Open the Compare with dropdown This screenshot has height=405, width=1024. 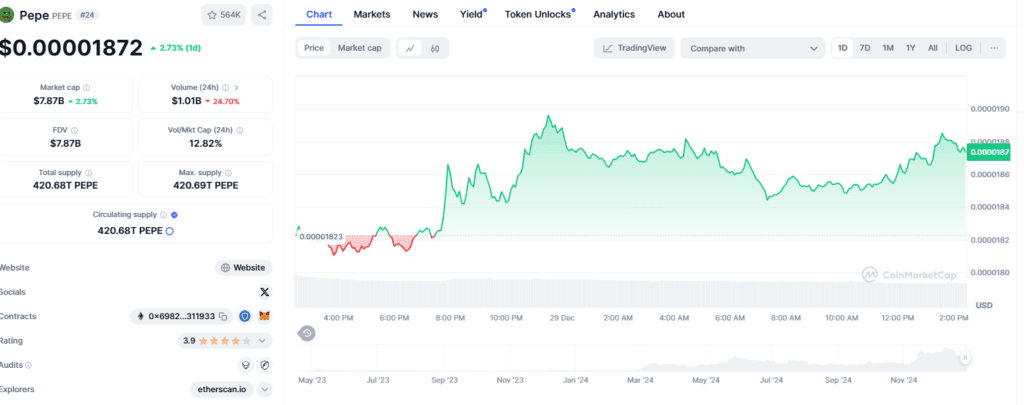(752, 48)
